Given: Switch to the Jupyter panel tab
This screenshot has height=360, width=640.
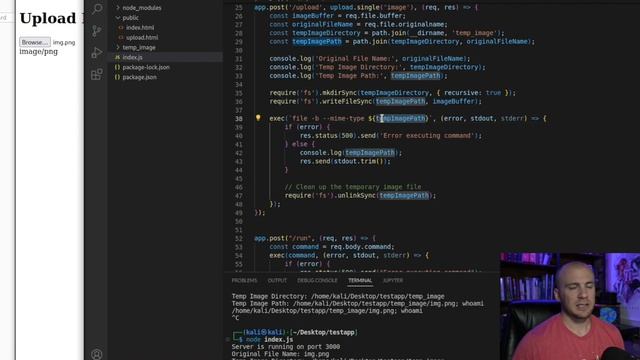Looking at the screenshot, I should point(393,280).
